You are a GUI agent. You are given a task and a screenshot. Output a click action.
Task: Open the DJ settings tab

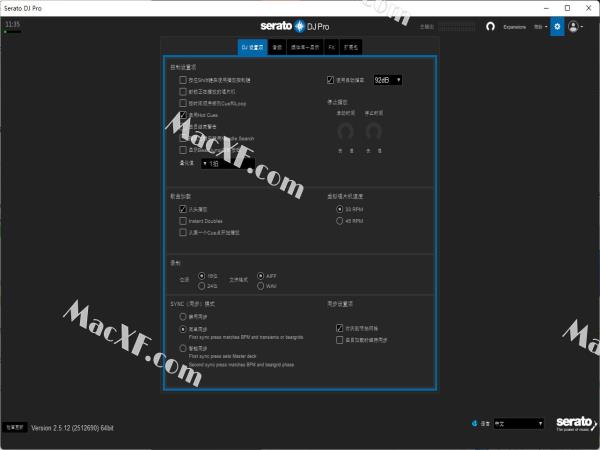click(x=253, y=47)
